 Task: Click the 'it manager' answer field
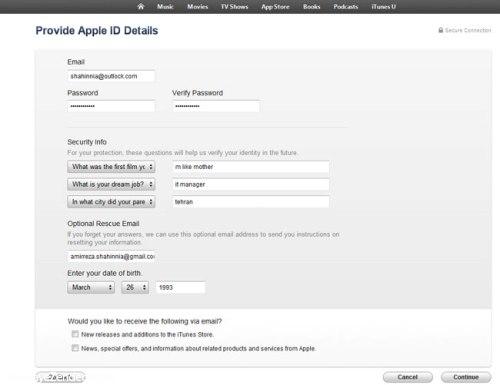(251, 184)
